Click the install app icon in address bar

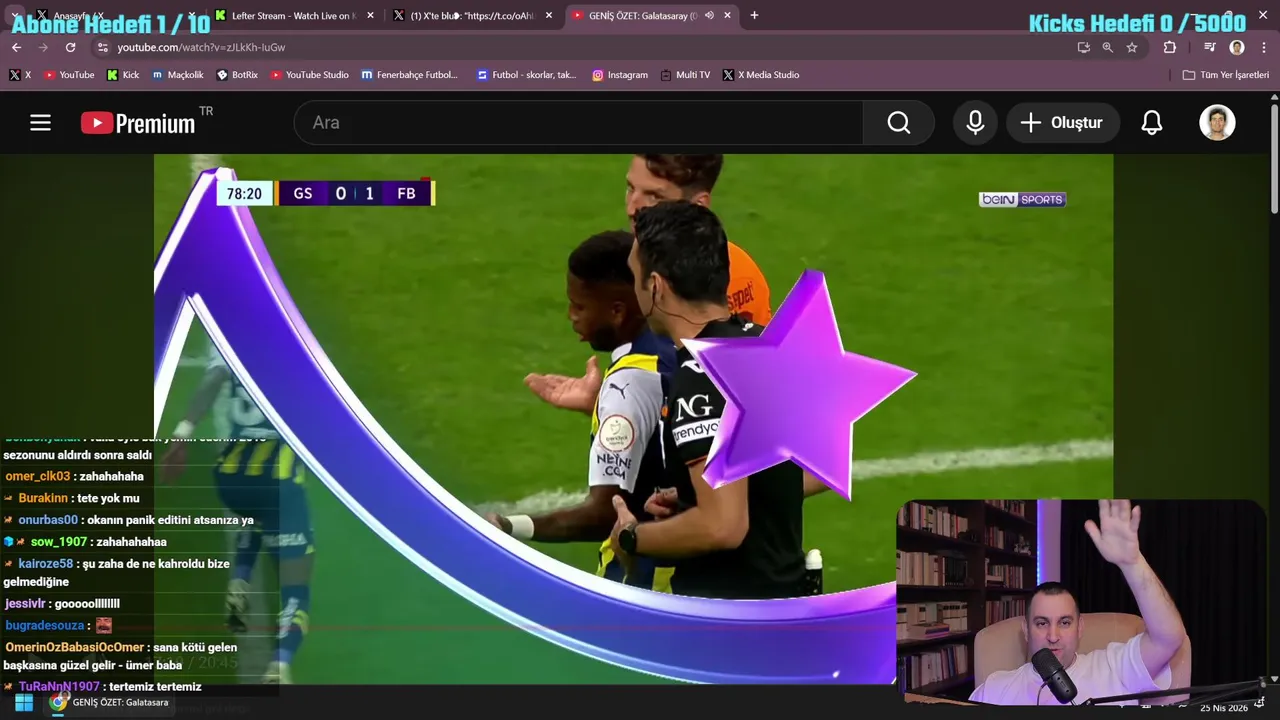coord(1083,47)
